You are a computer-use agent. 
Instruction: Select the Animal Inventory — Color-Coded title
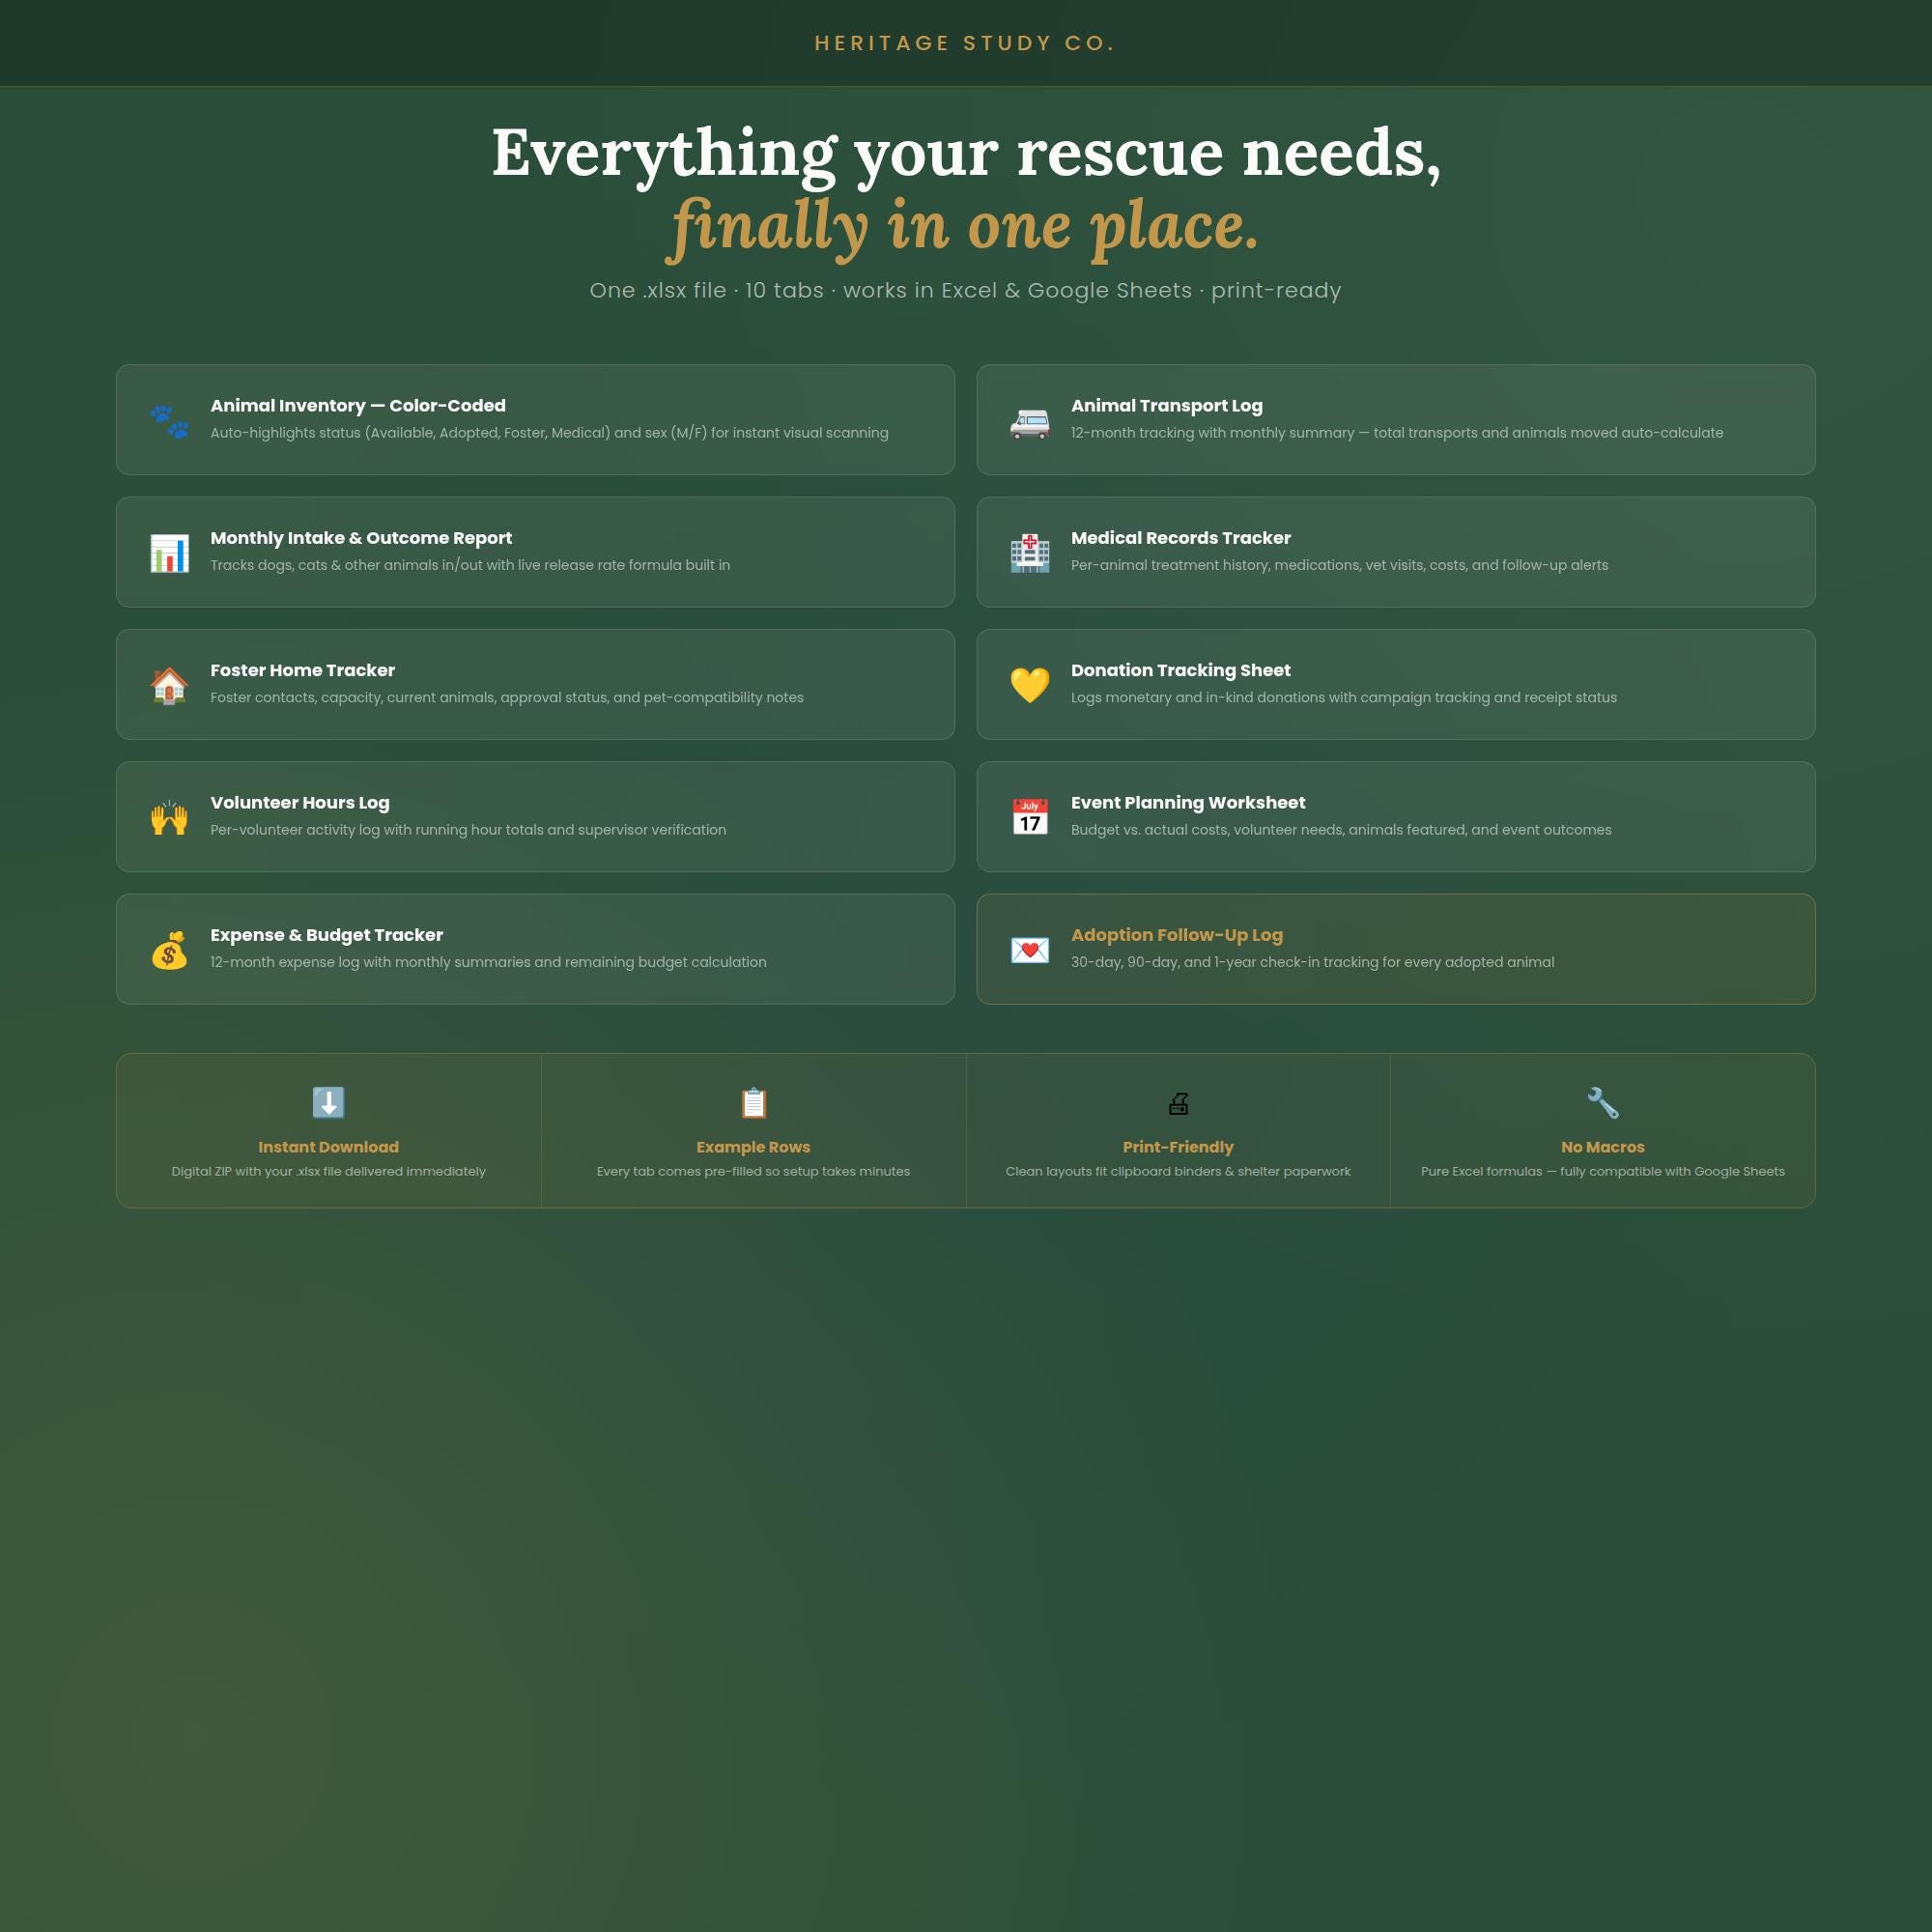point(358,405)
